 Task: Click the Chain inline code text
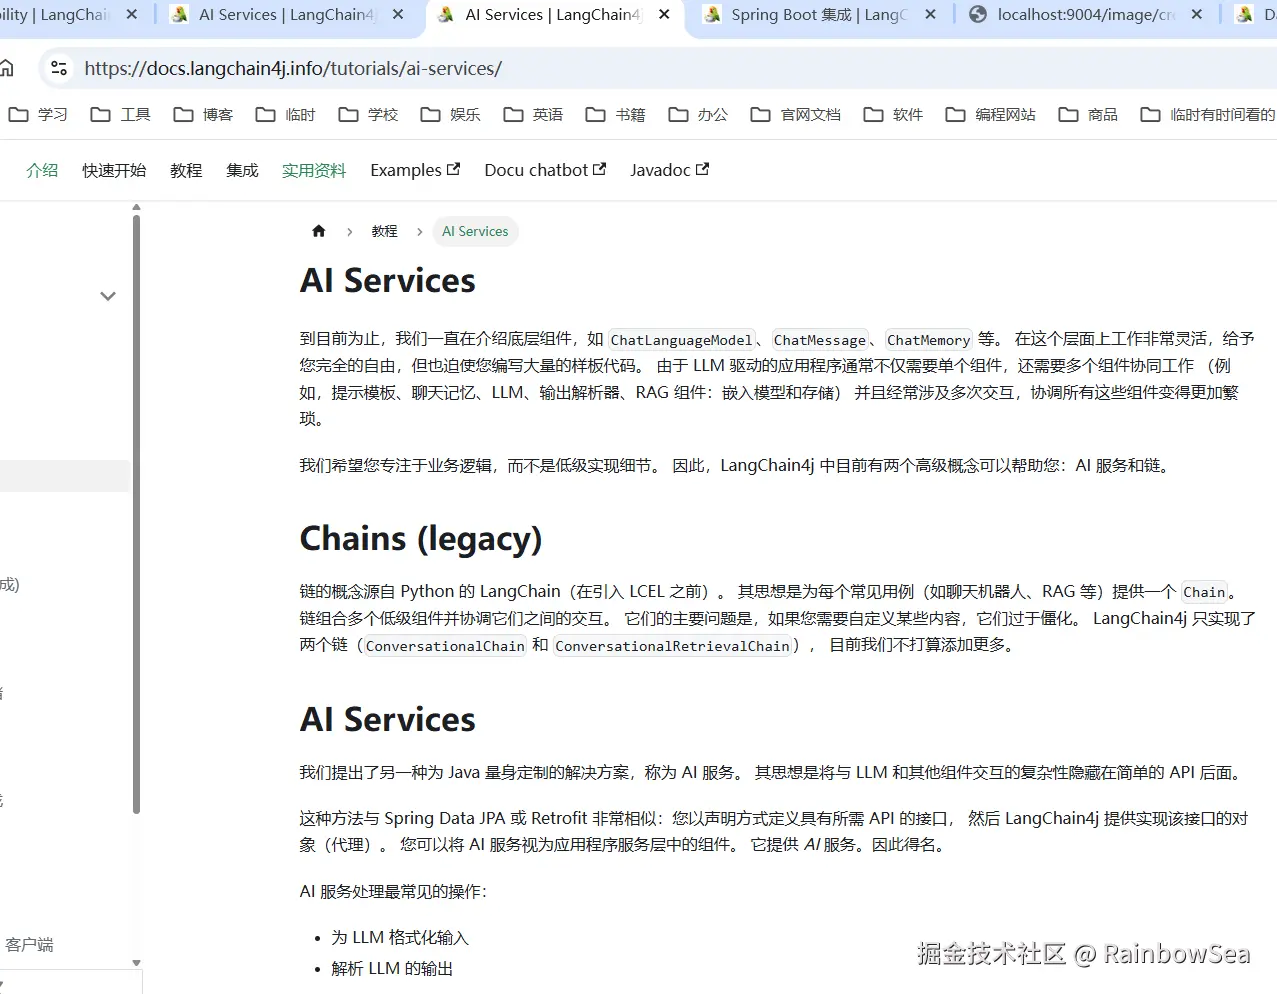pyautogui.click(x=1204, y=592)
